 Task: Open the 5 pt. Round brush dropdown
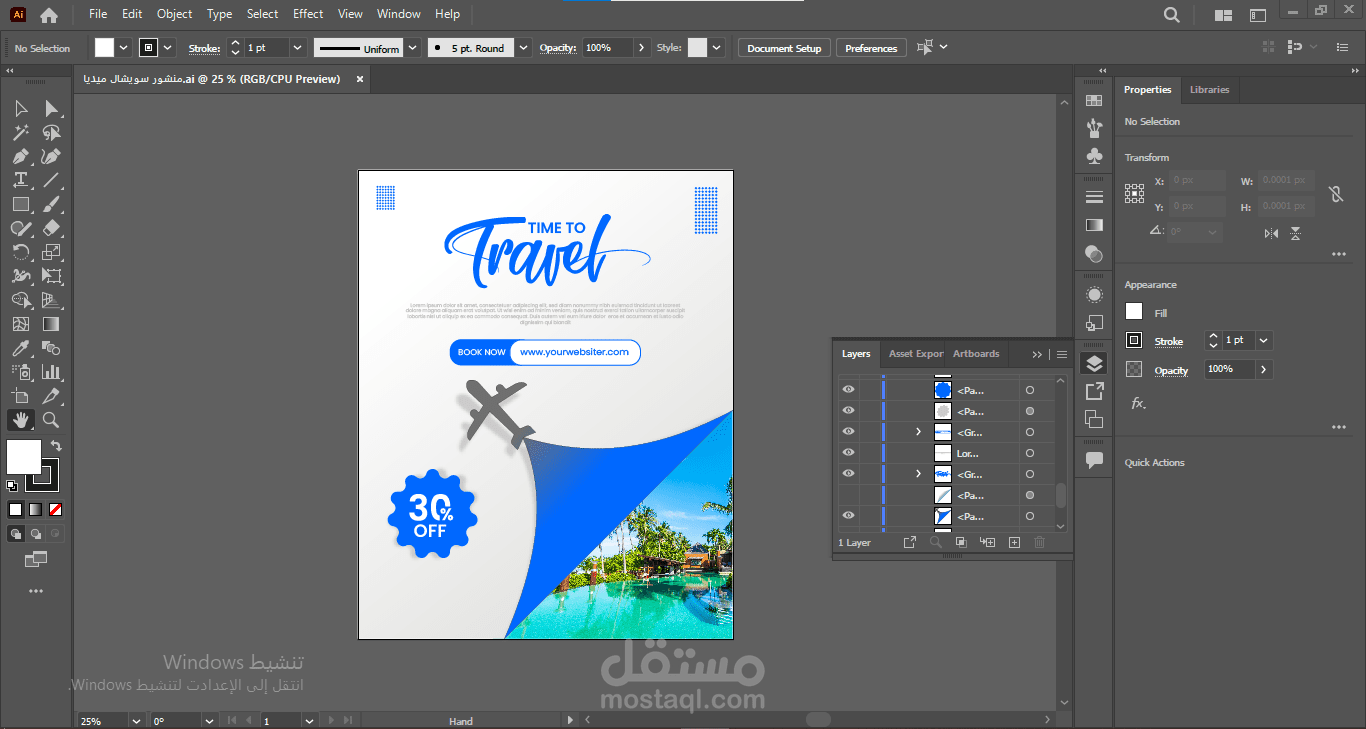(x=524, y=48)
